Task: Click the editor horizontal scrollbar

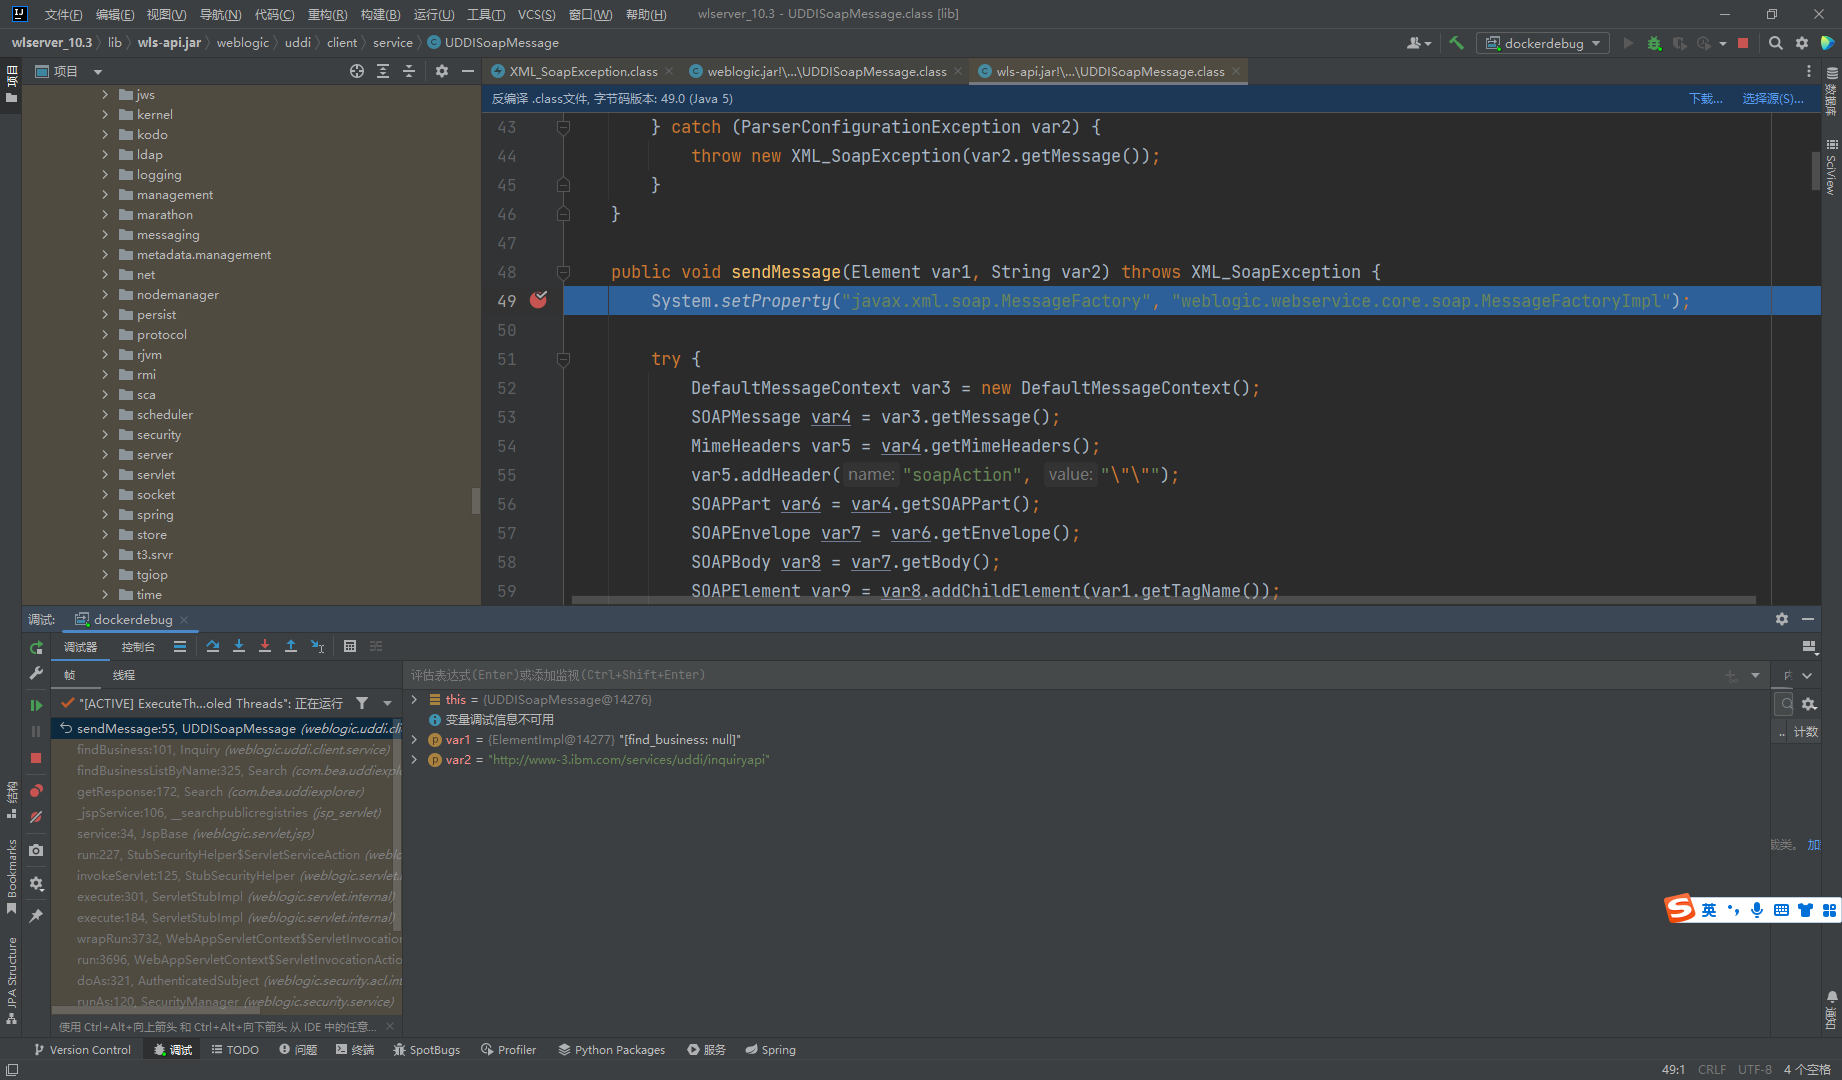Action: [x=1163, y=600]
